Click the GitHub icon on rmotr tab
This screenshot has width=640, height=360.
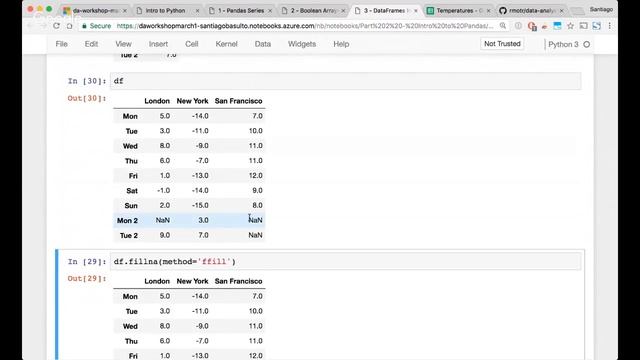pyautogui.click(x=503, y=11)
